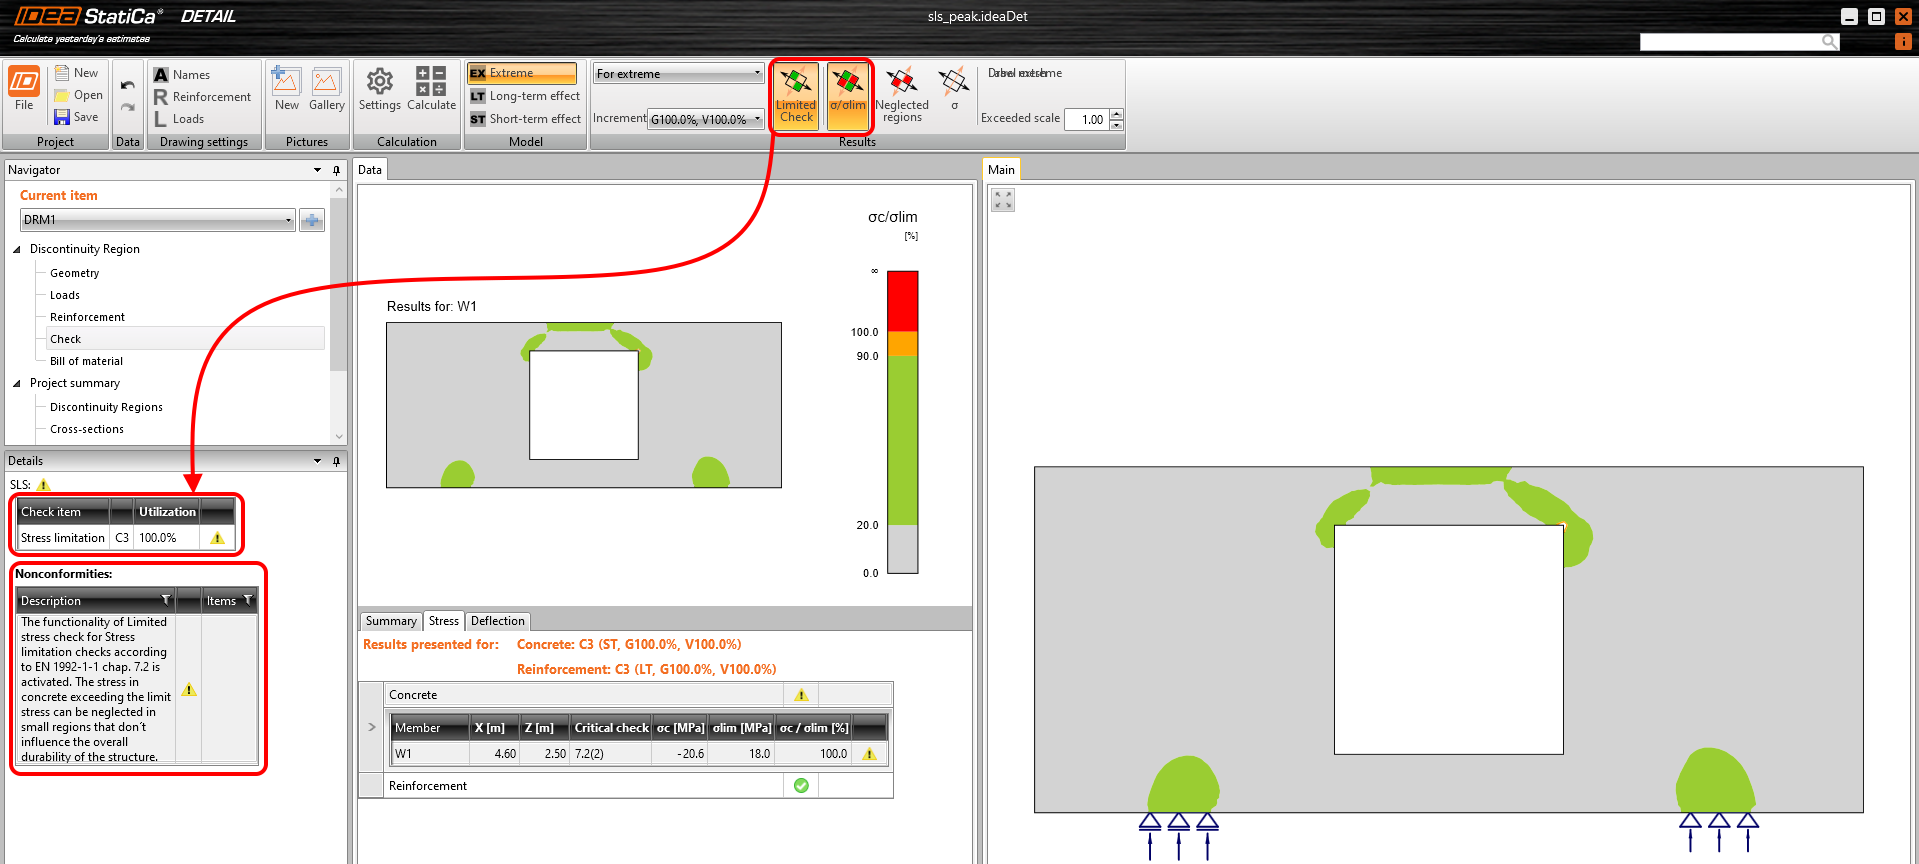Select the W1 member row
Viewport: 1919px width, 864px height.
[x=639, y=754]
